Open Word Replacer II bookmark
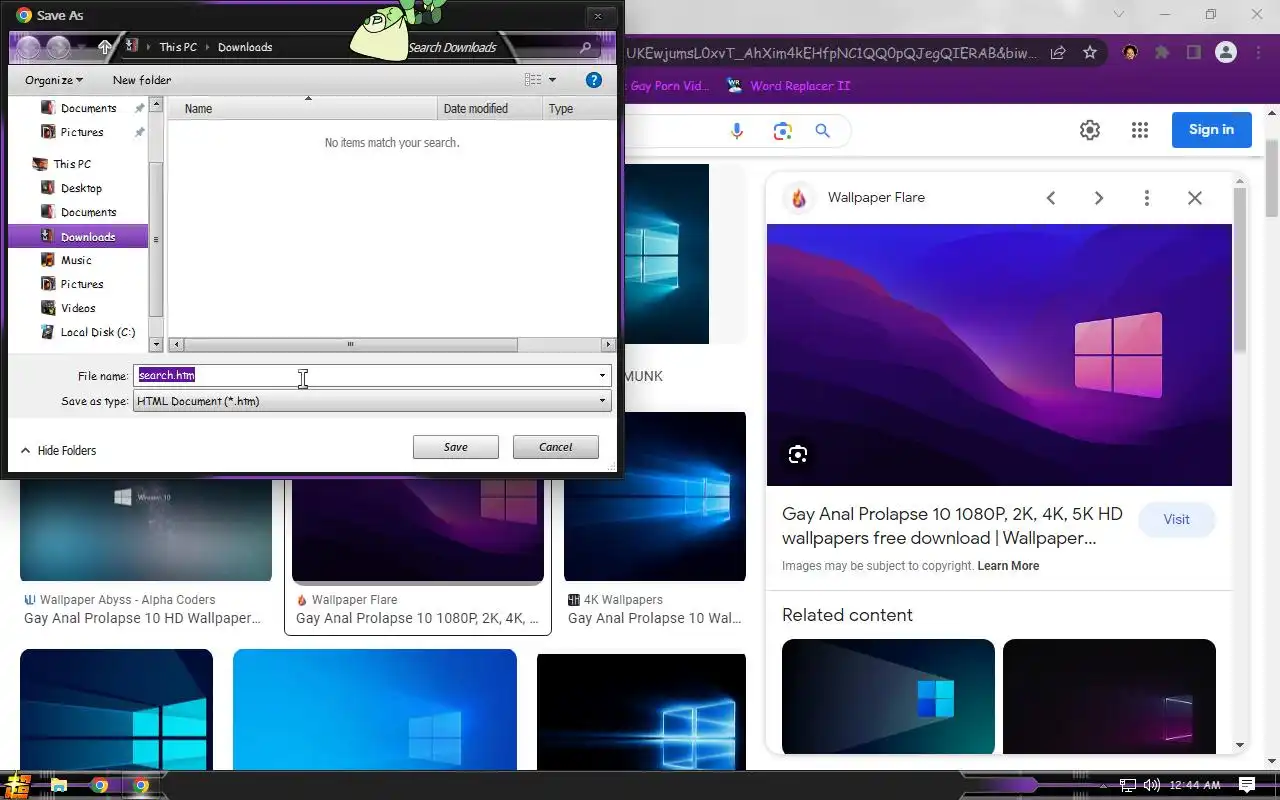 [789, 86]
